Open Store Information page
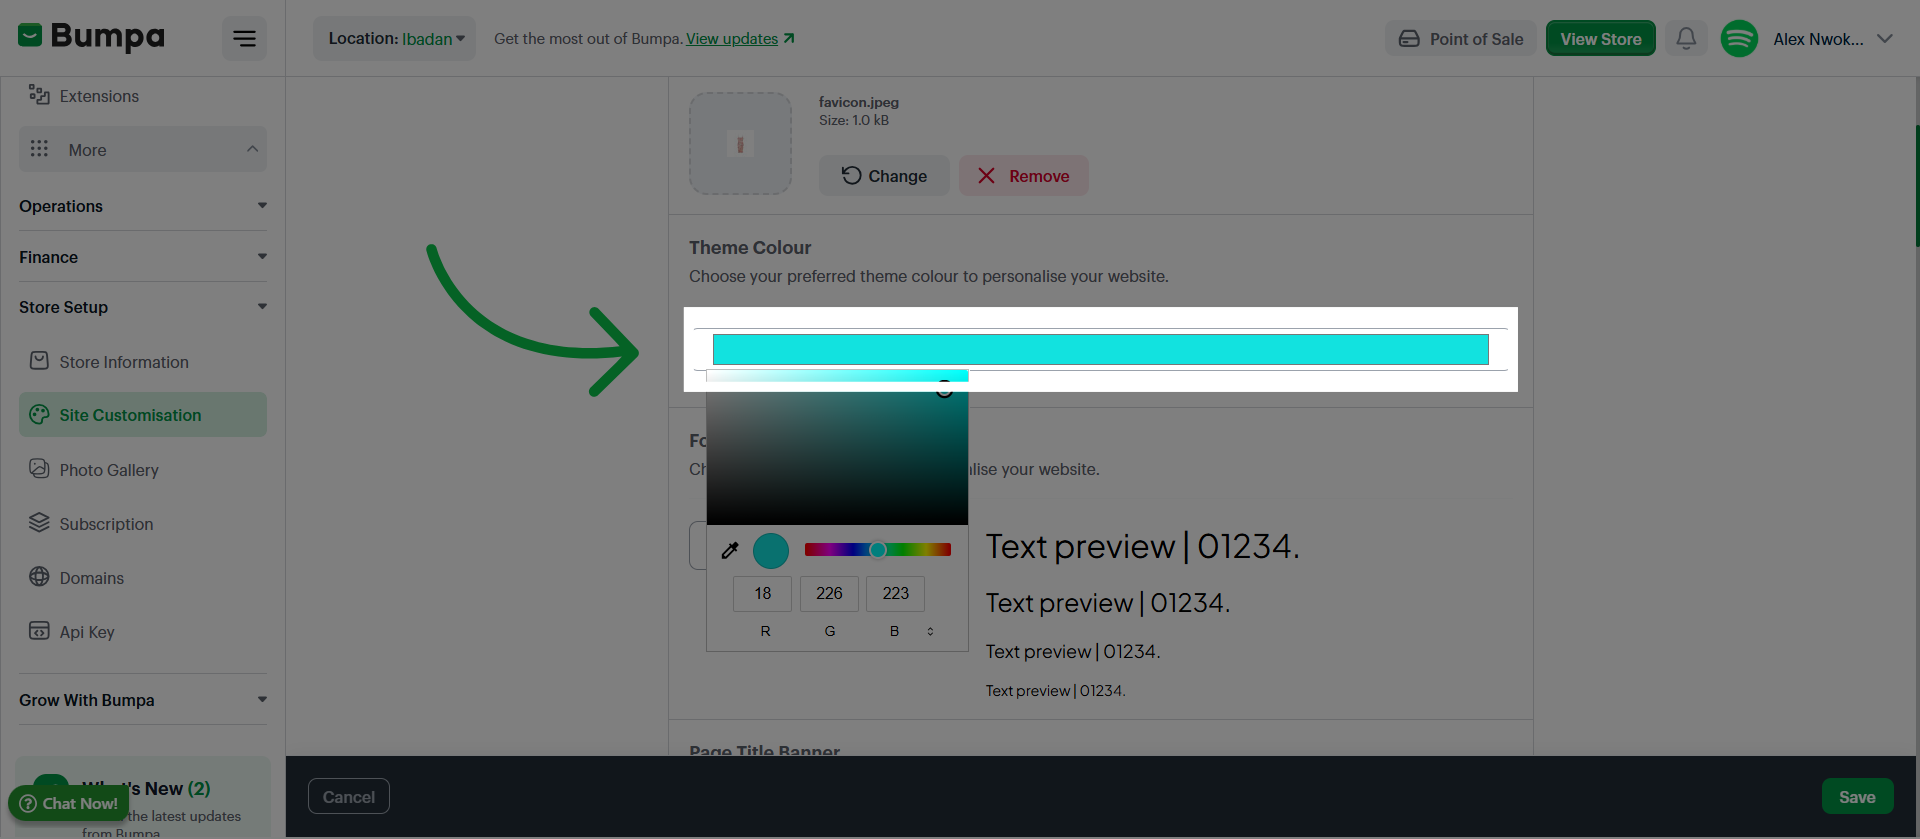Viewport: 1920px width, 839px height. tap(124, 362)
